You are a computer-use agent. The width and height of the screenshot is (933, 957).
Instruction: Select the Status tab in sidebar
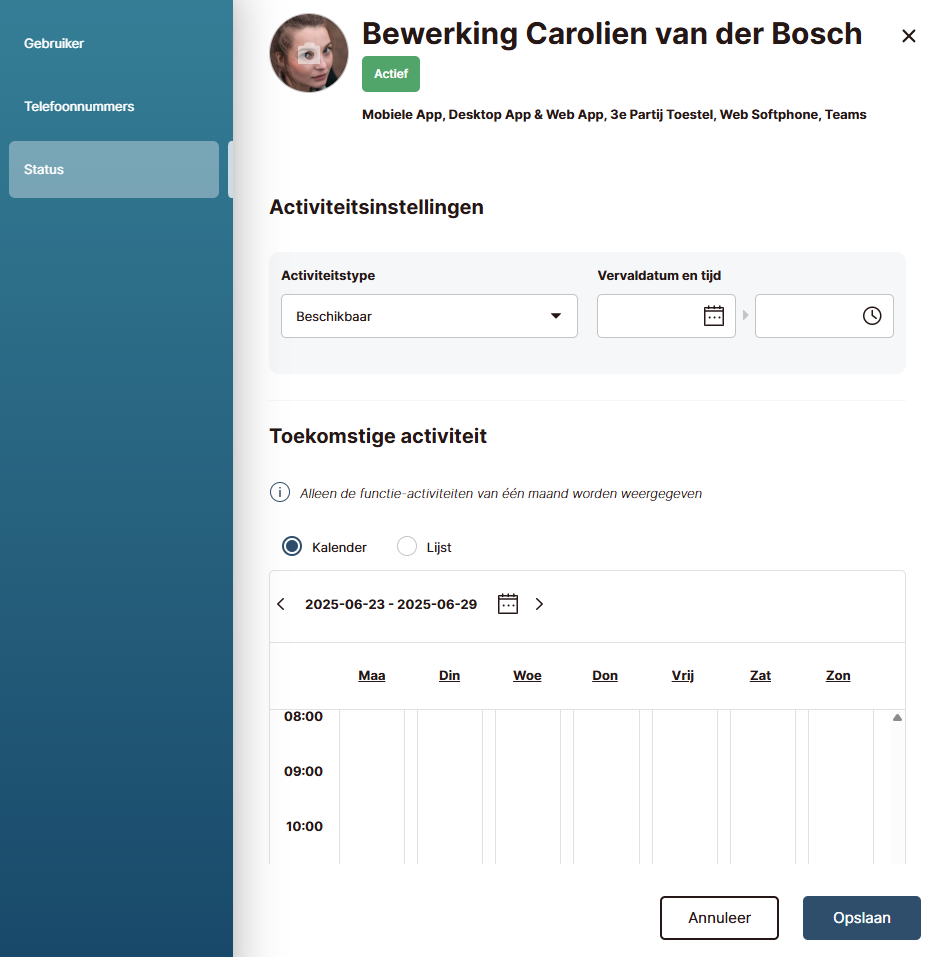(113, 169)
